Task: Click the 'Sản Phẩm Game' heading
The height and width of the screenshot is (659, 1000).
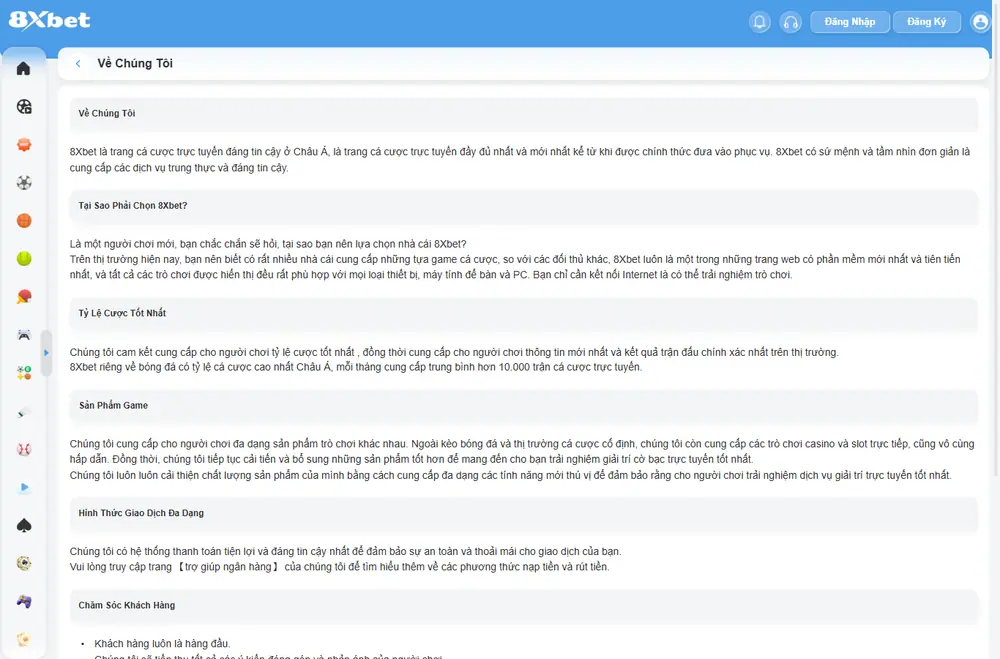Action: [113, 406]
